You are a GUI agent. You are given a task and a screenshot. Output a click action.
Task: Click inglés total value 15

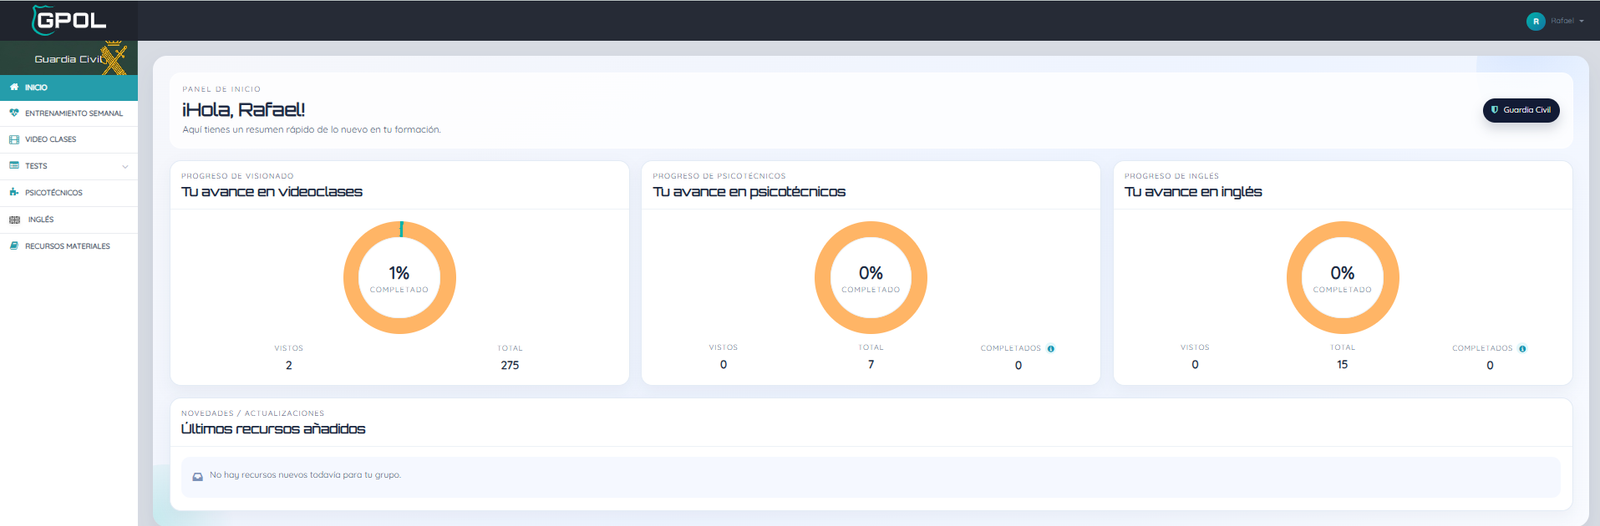tap(1343, 365)
